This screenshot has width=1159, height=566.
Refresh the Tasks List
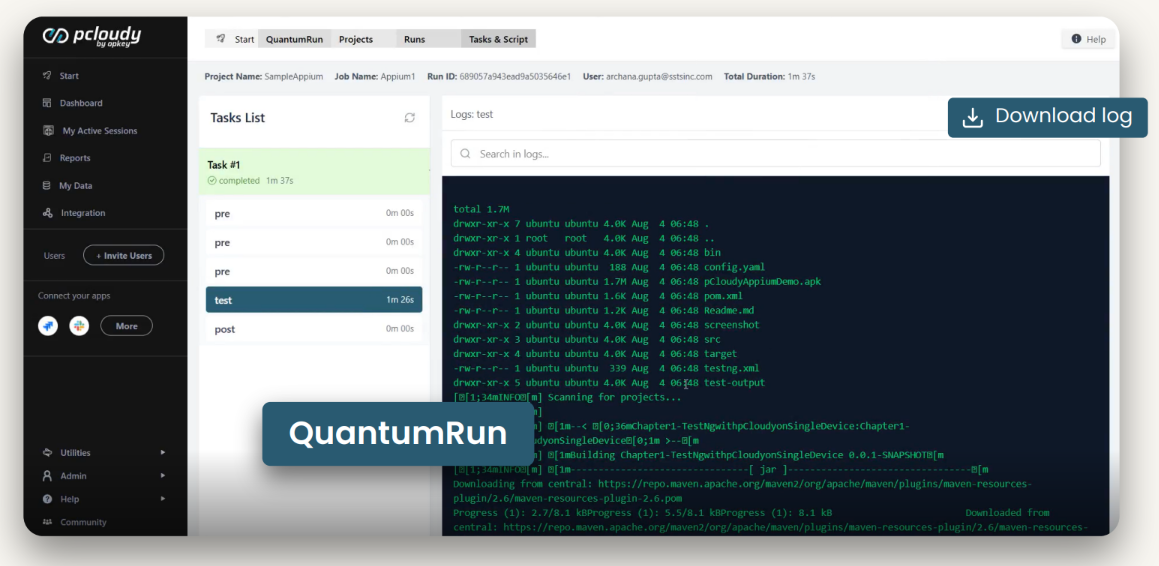click(409, 118)
